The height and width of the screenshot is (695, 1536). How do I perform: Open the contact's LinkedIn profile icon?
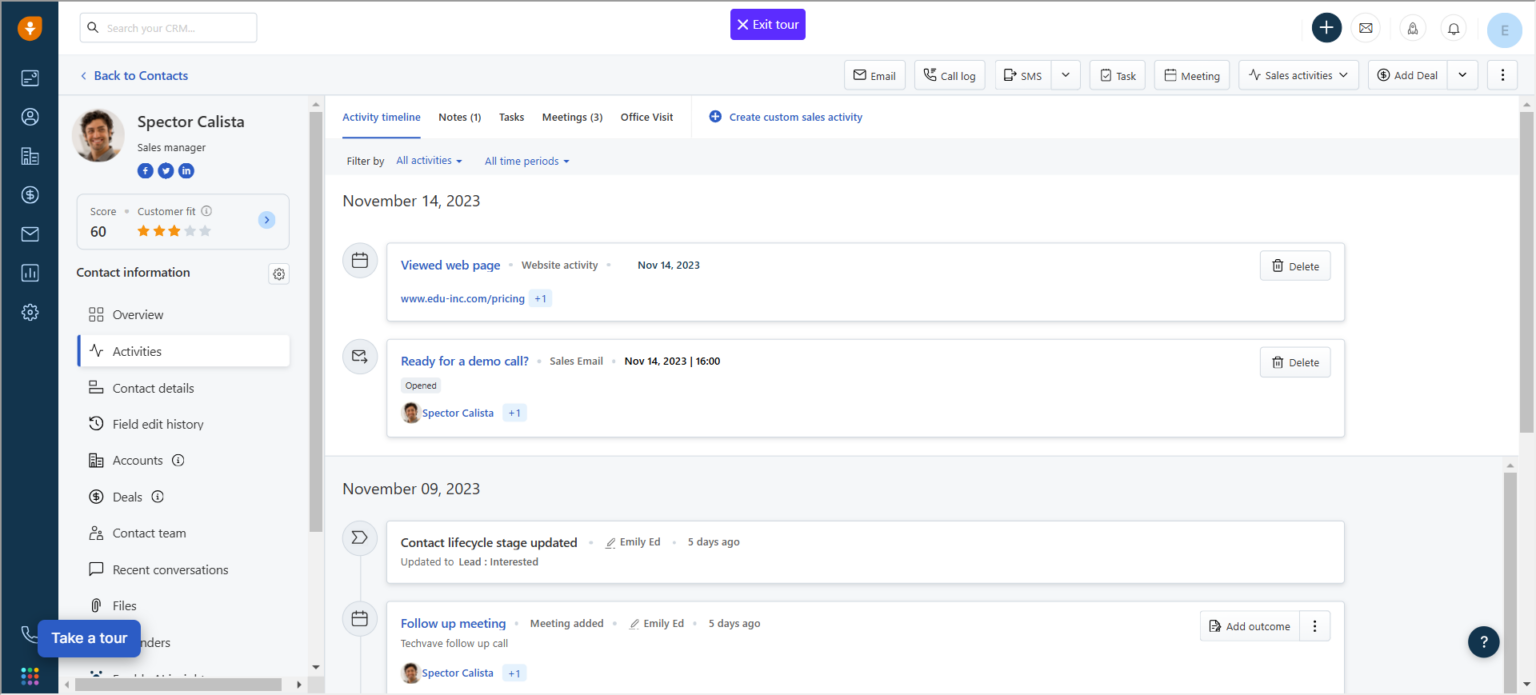(186, 171)
